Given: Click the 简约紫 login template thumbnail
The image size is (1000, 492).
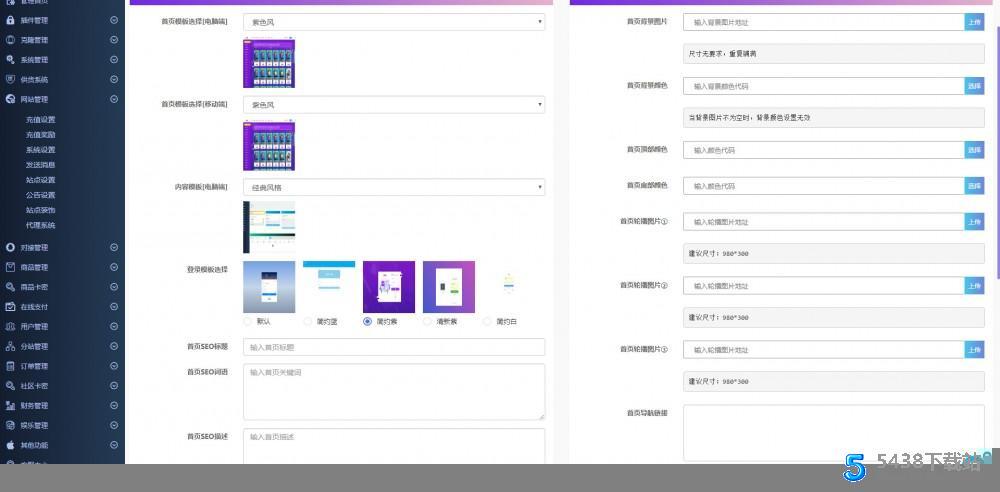Looking at the screenshot, I should (388, 287).
